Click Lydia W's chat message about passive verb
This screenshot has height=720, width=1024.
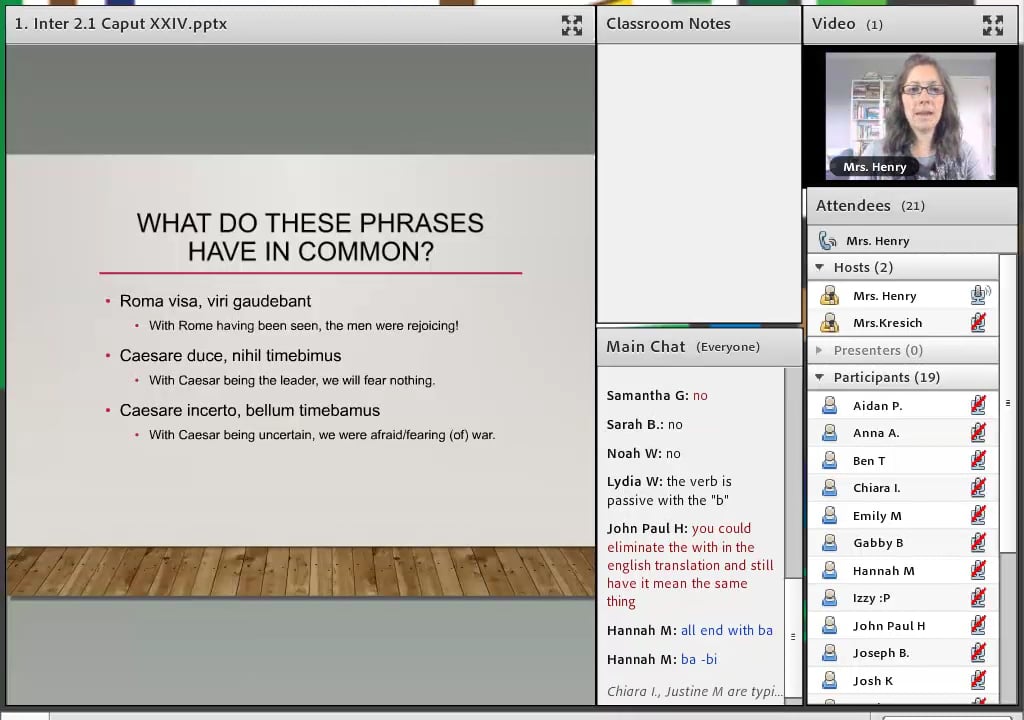[x=669, y=491]
